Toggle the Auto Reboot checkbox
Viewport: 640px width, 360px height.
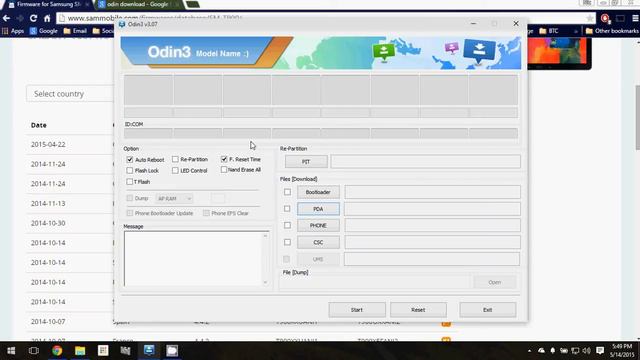pos(130,160)
